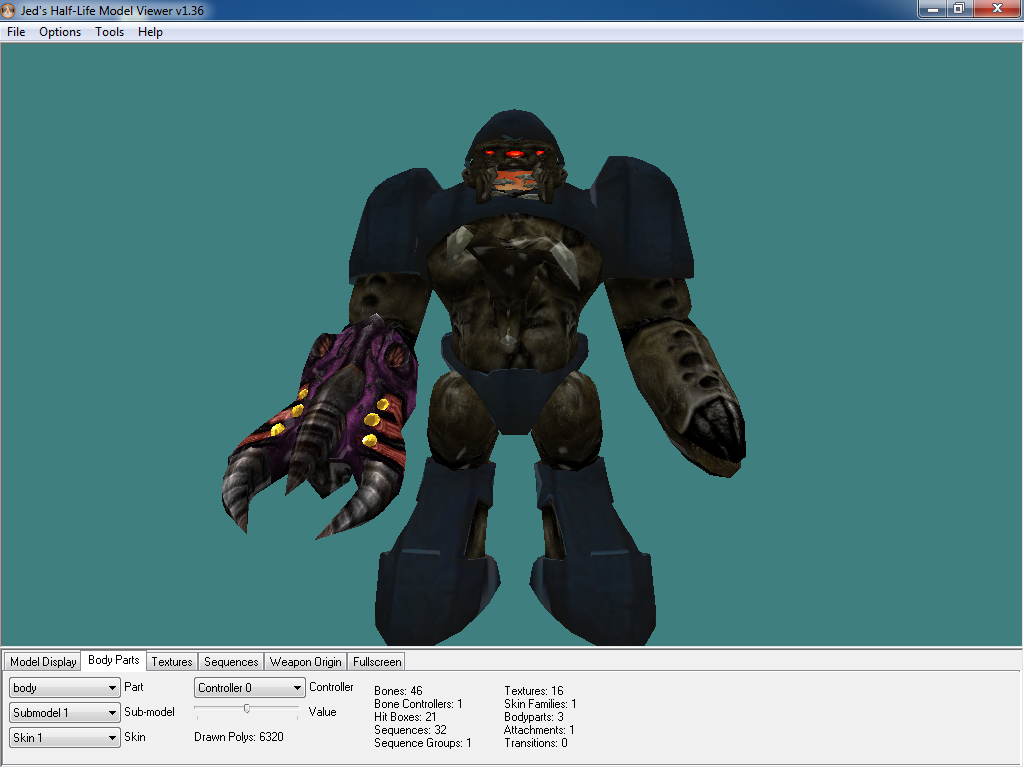Screen dimensions: 1024x768
Task: Click the 'Attachments: 1' statistic
Action: pyautogui.click(x=539, y=729)
